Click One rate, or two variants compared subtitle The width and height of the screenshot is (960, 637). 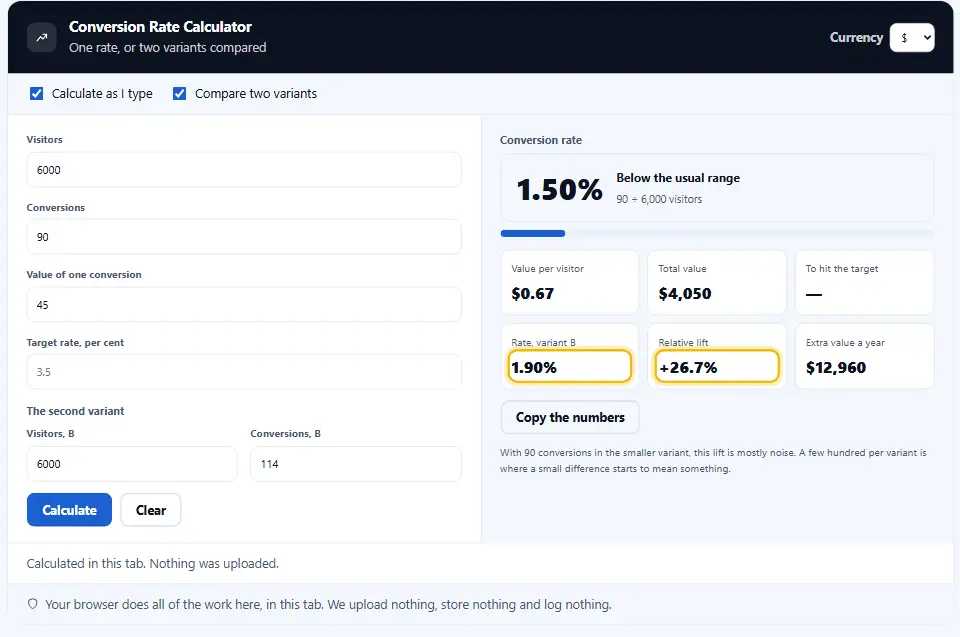[x=168, y=48]
